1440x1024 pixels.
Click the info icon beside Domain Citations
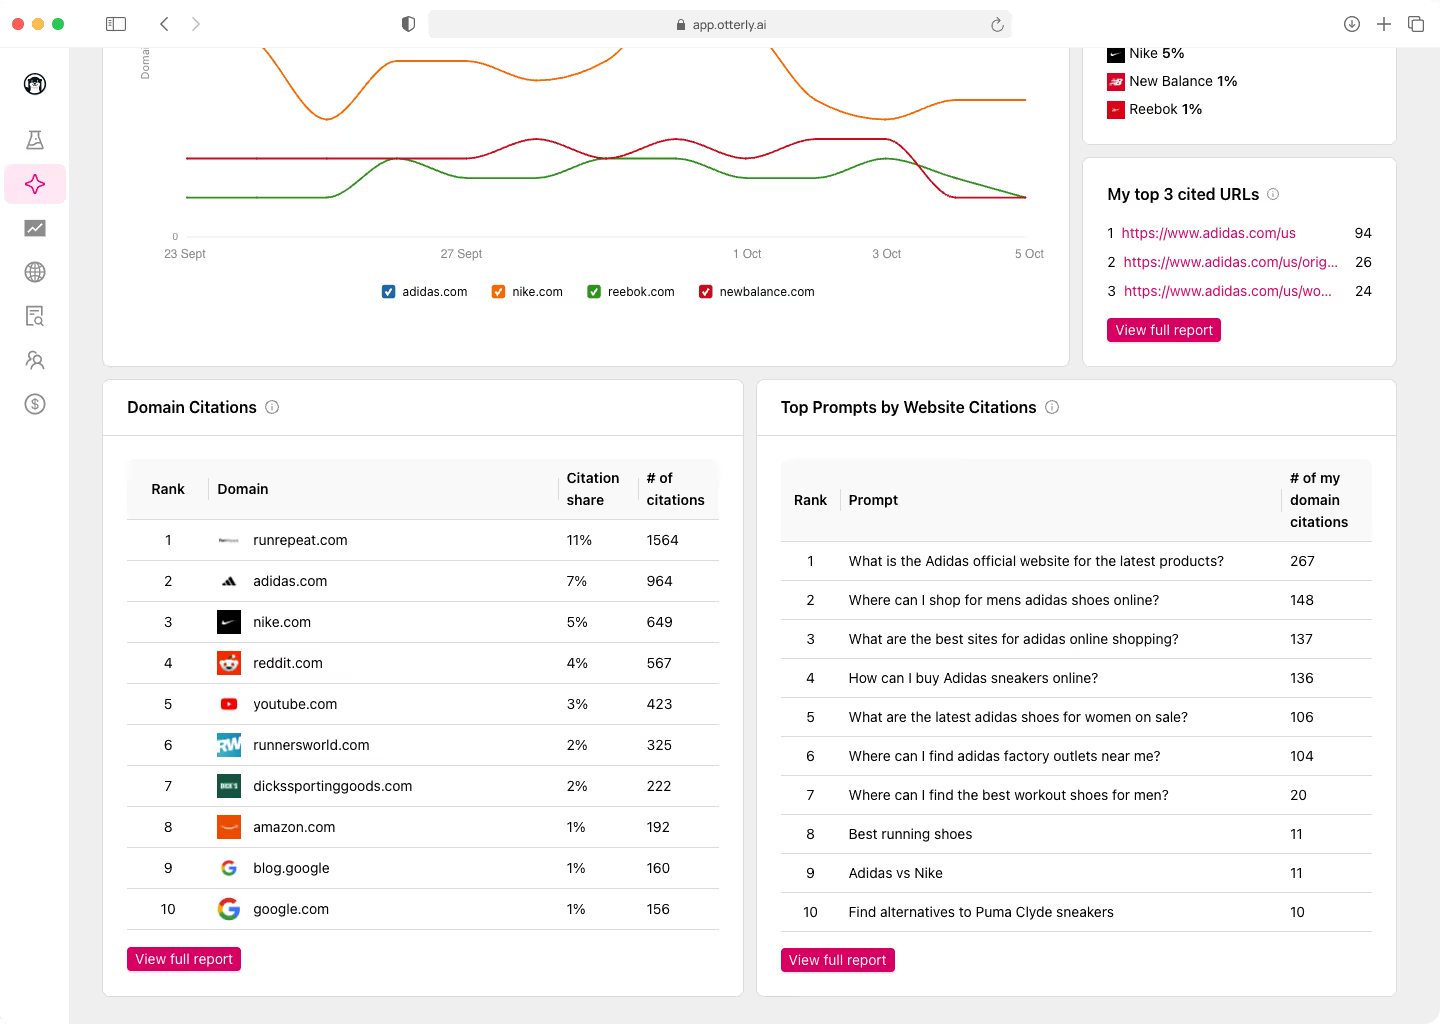coord(272,407)
